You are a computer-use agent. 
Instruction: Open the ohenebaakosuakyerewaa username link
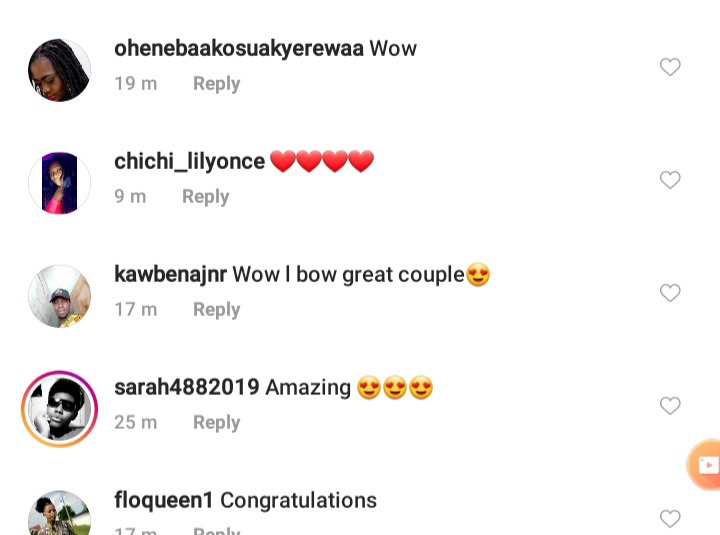[x=239, y=49]
